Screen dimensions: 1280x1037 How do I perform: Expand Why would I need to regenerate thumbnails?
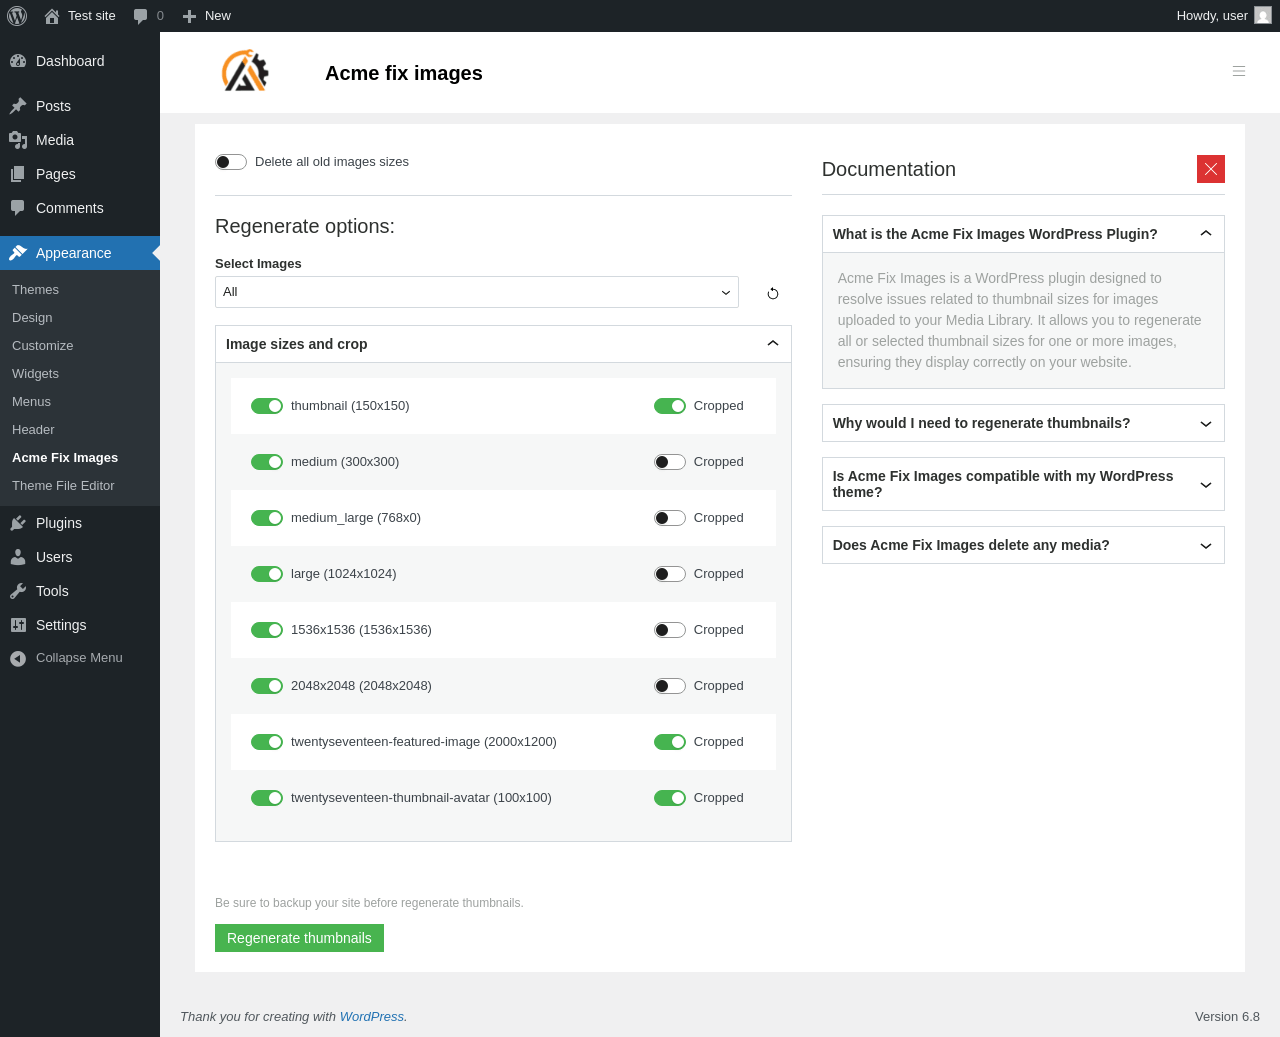pos(1023,423)
